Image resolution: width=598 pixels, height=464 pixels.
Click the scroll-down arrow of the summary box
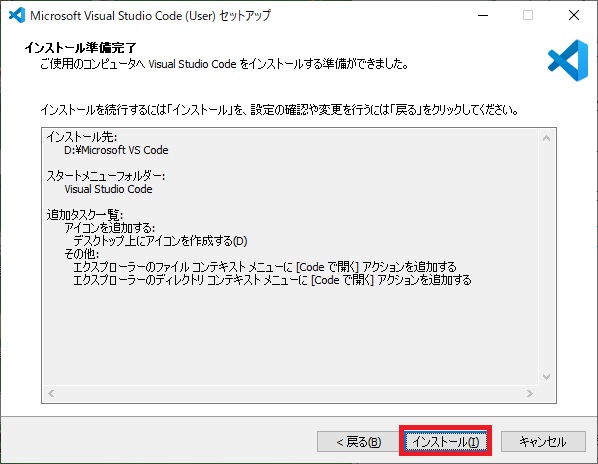point(546,377)
